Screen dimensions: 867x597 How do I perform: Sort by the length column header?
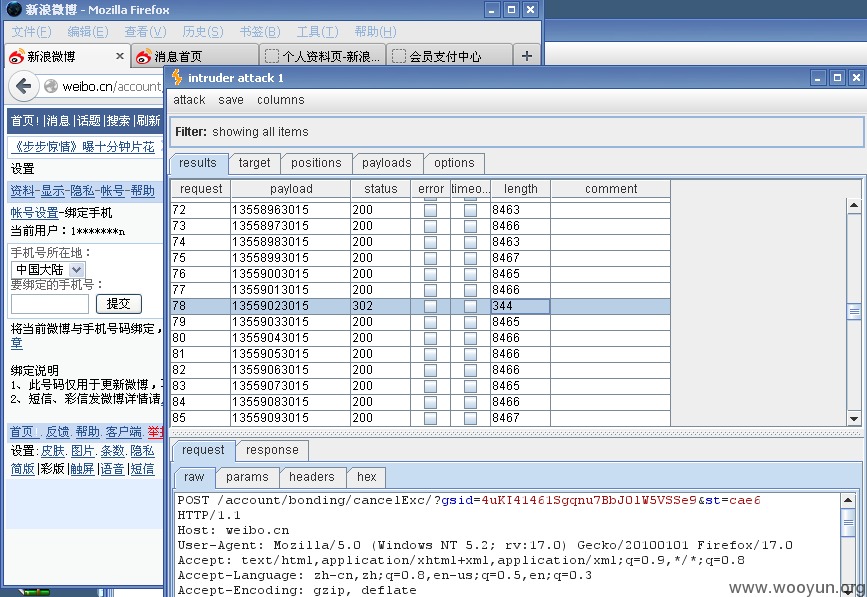(x=520, y=189)
